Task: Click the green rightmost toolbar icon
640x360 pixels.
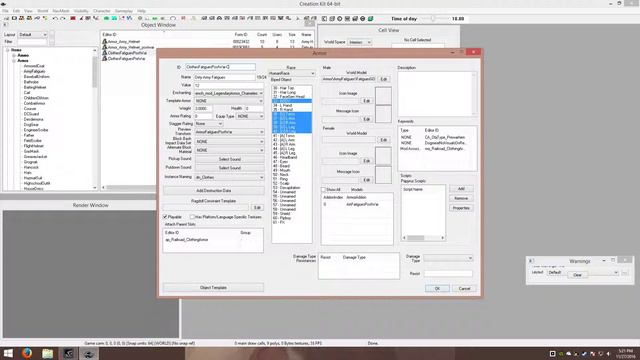Action: [370, 19]
